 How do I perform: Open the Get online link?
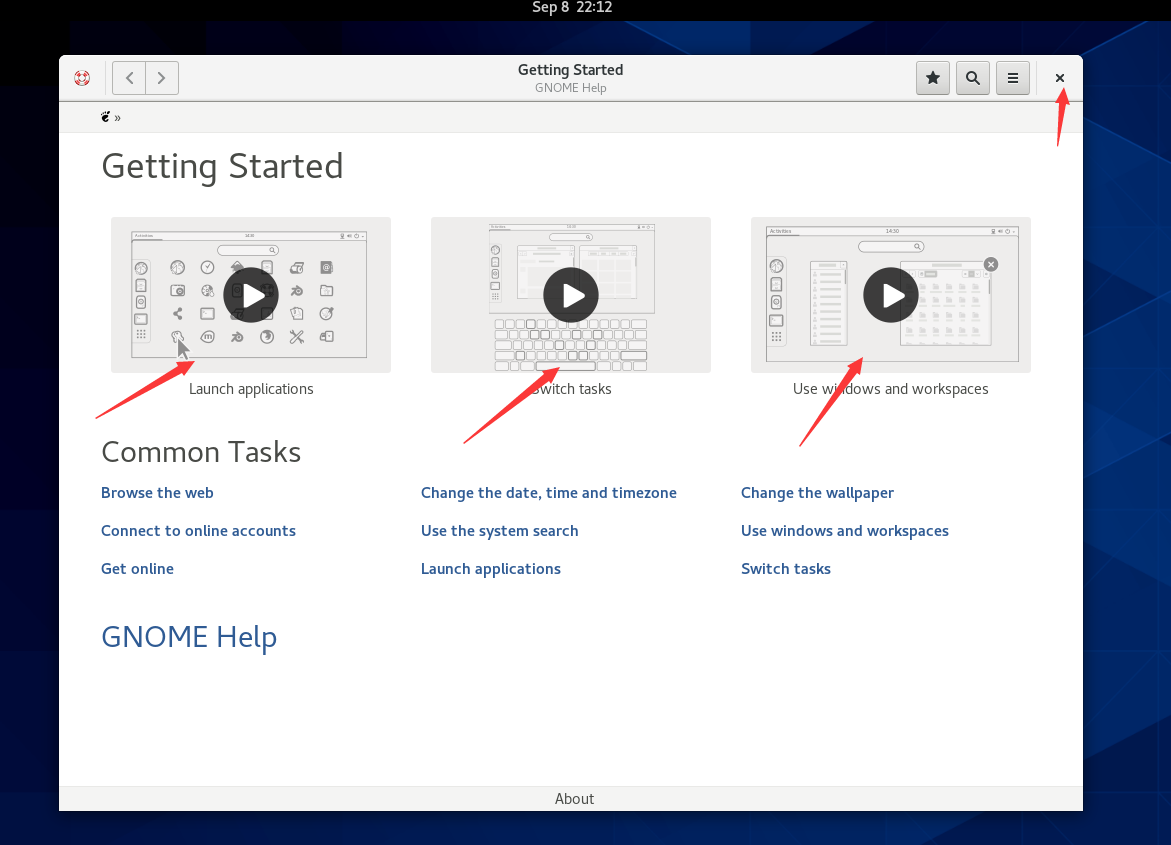point(137,569)
